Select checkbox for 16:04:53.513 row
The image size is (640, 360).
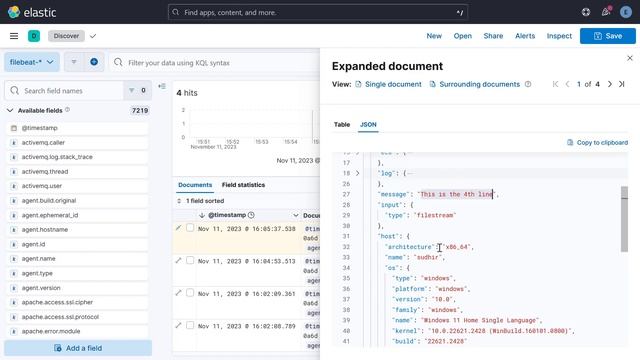coord(190,260)
